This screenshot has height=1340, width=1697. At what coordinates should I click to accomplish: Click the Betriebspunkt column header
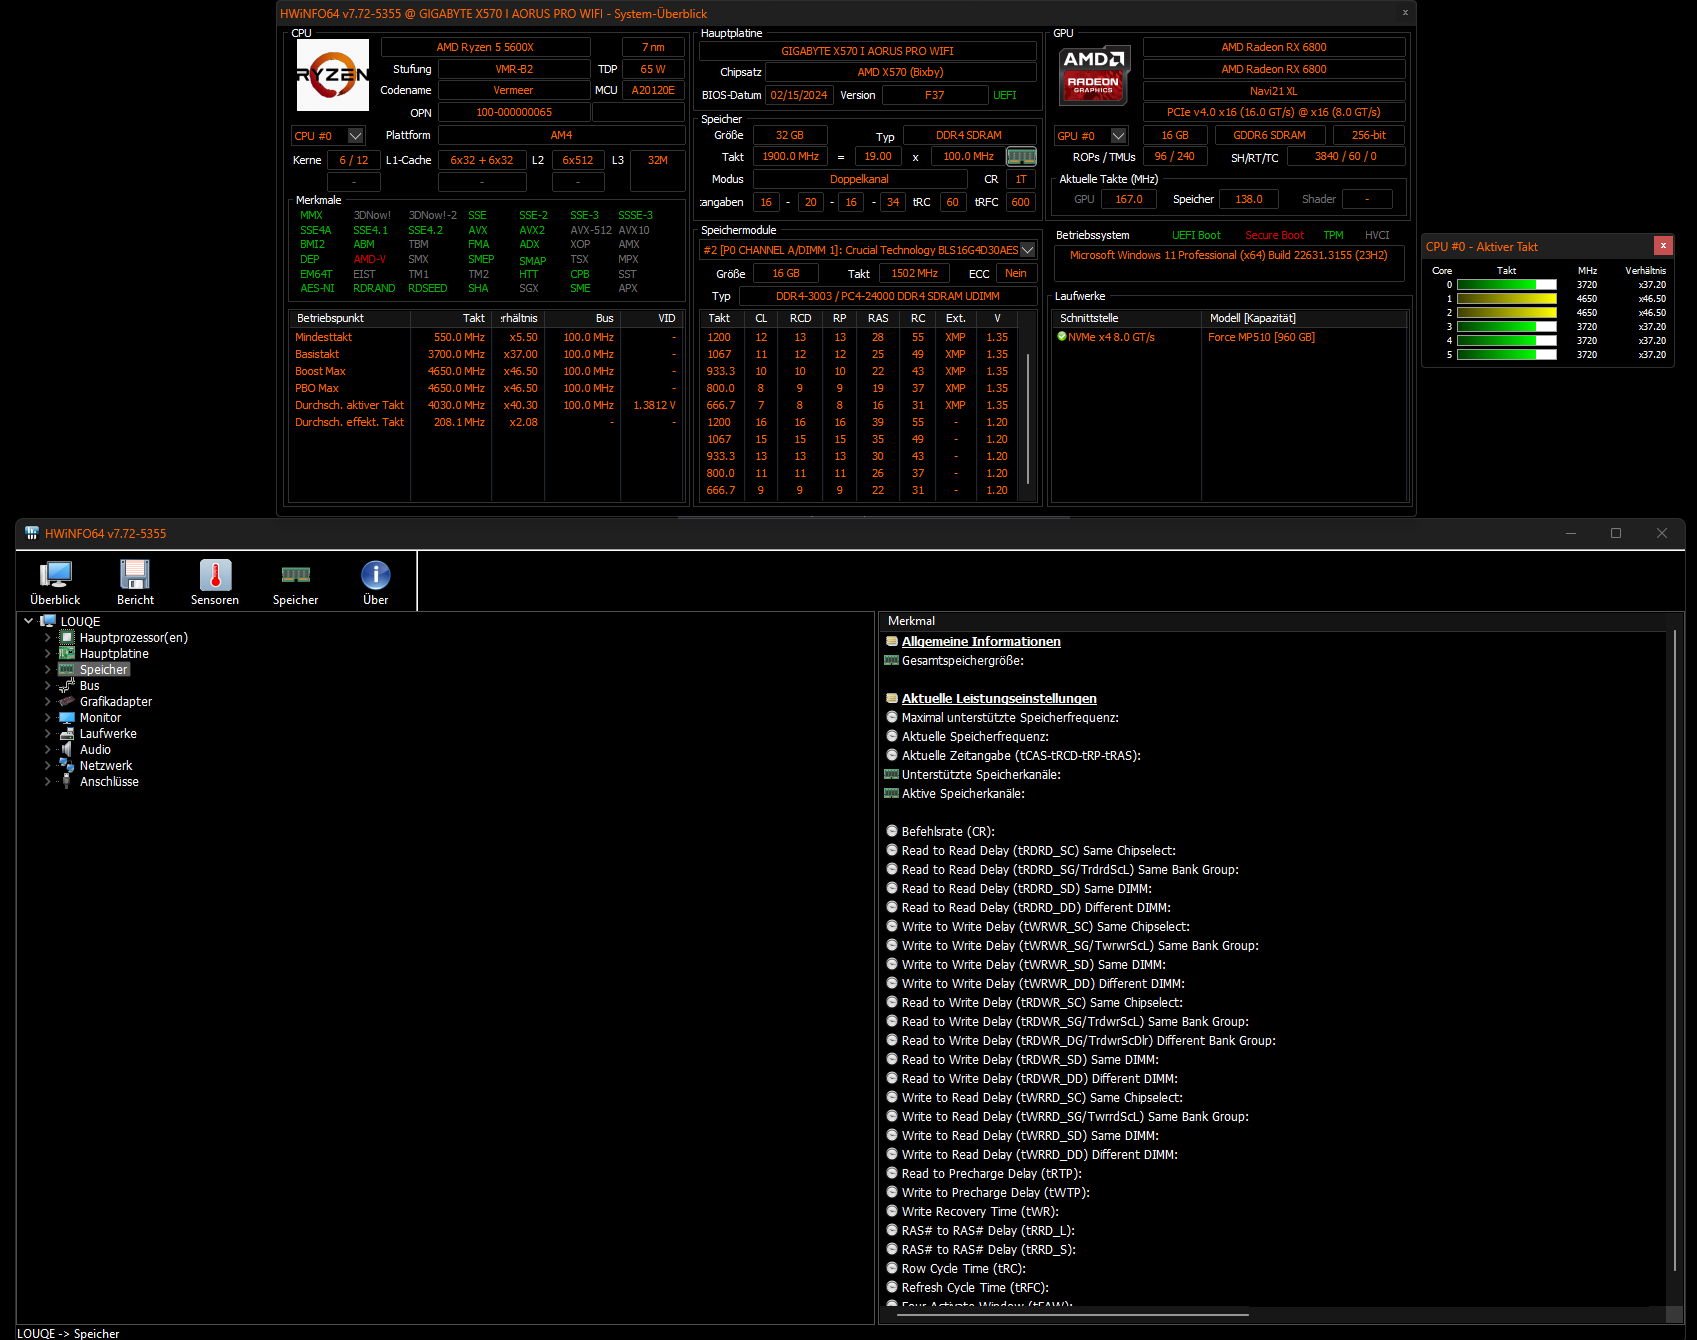click(349, 318)
